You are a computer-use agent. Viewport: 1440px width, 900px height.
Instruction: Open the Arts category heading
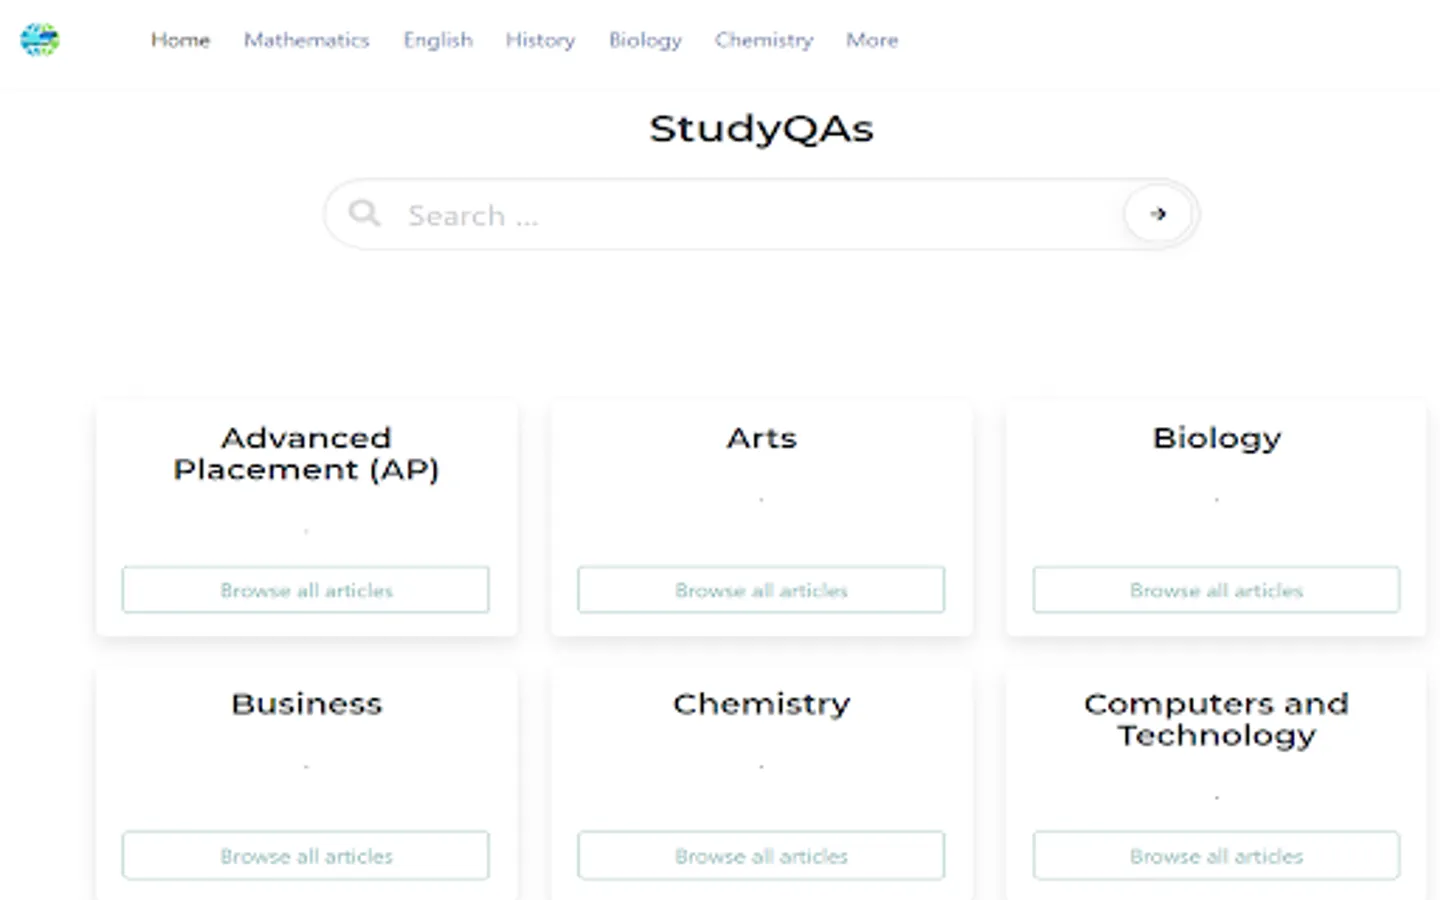tap(761, 438)
